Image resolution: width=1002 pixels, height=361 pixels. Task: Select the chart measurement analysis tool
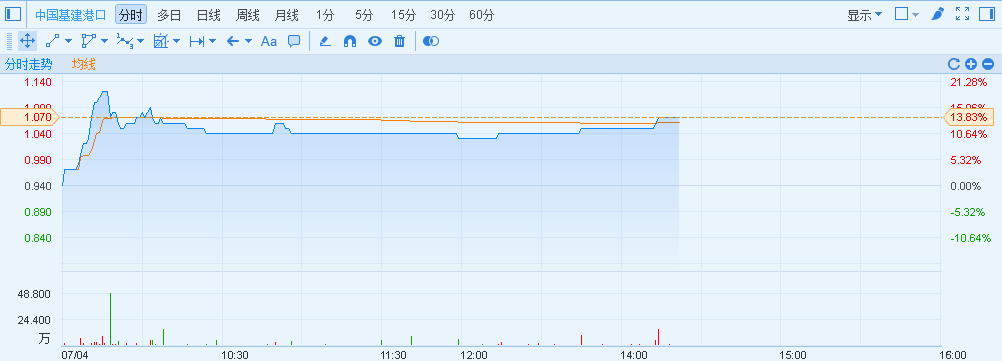(x=160, y=41)
